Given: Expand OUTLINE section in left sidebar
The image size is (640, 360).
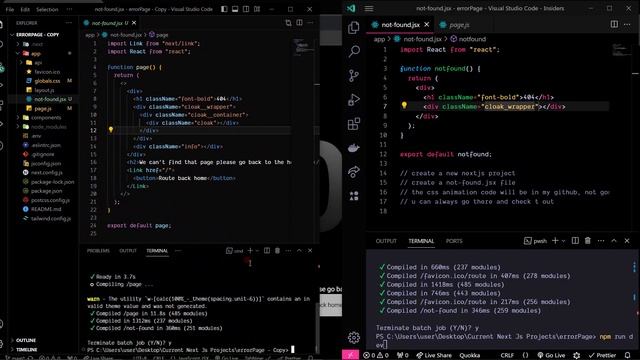Looking at the screenshot, I should (x=26, y=340).
